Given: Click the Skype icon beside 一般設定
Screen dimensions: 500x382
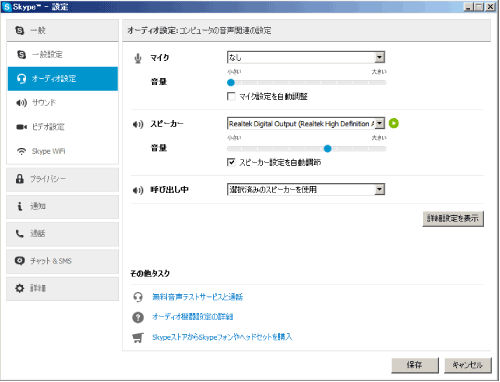Looking at the screenshot, I should [x=21, y=54].
